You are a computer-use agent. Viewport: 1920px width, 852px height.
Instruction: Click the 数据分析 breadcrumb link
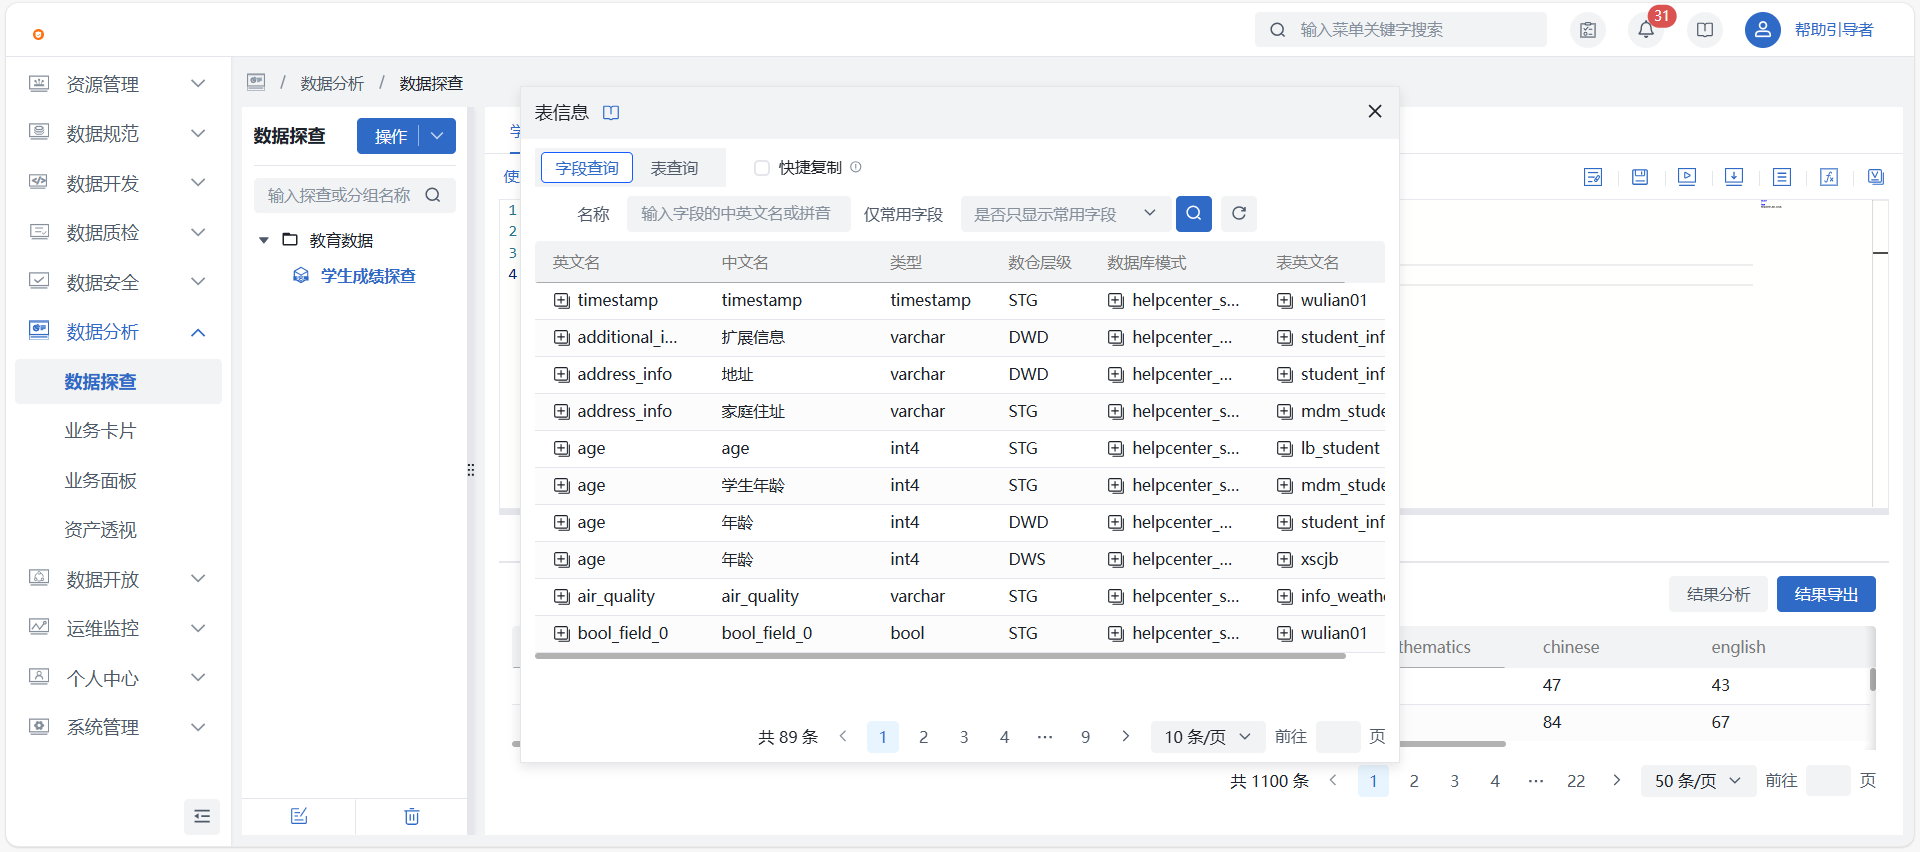click(x=332, y=83)
